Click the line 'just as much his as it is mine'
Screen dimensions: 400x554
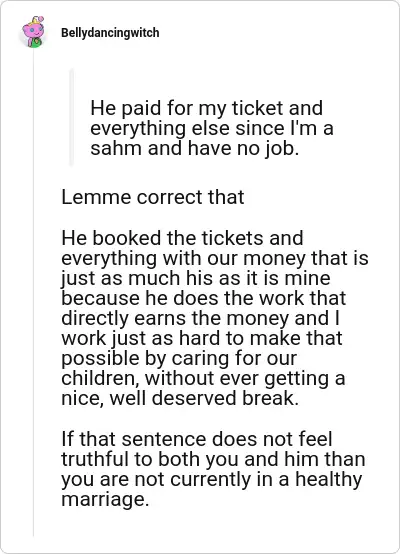[x=196, y=278]
